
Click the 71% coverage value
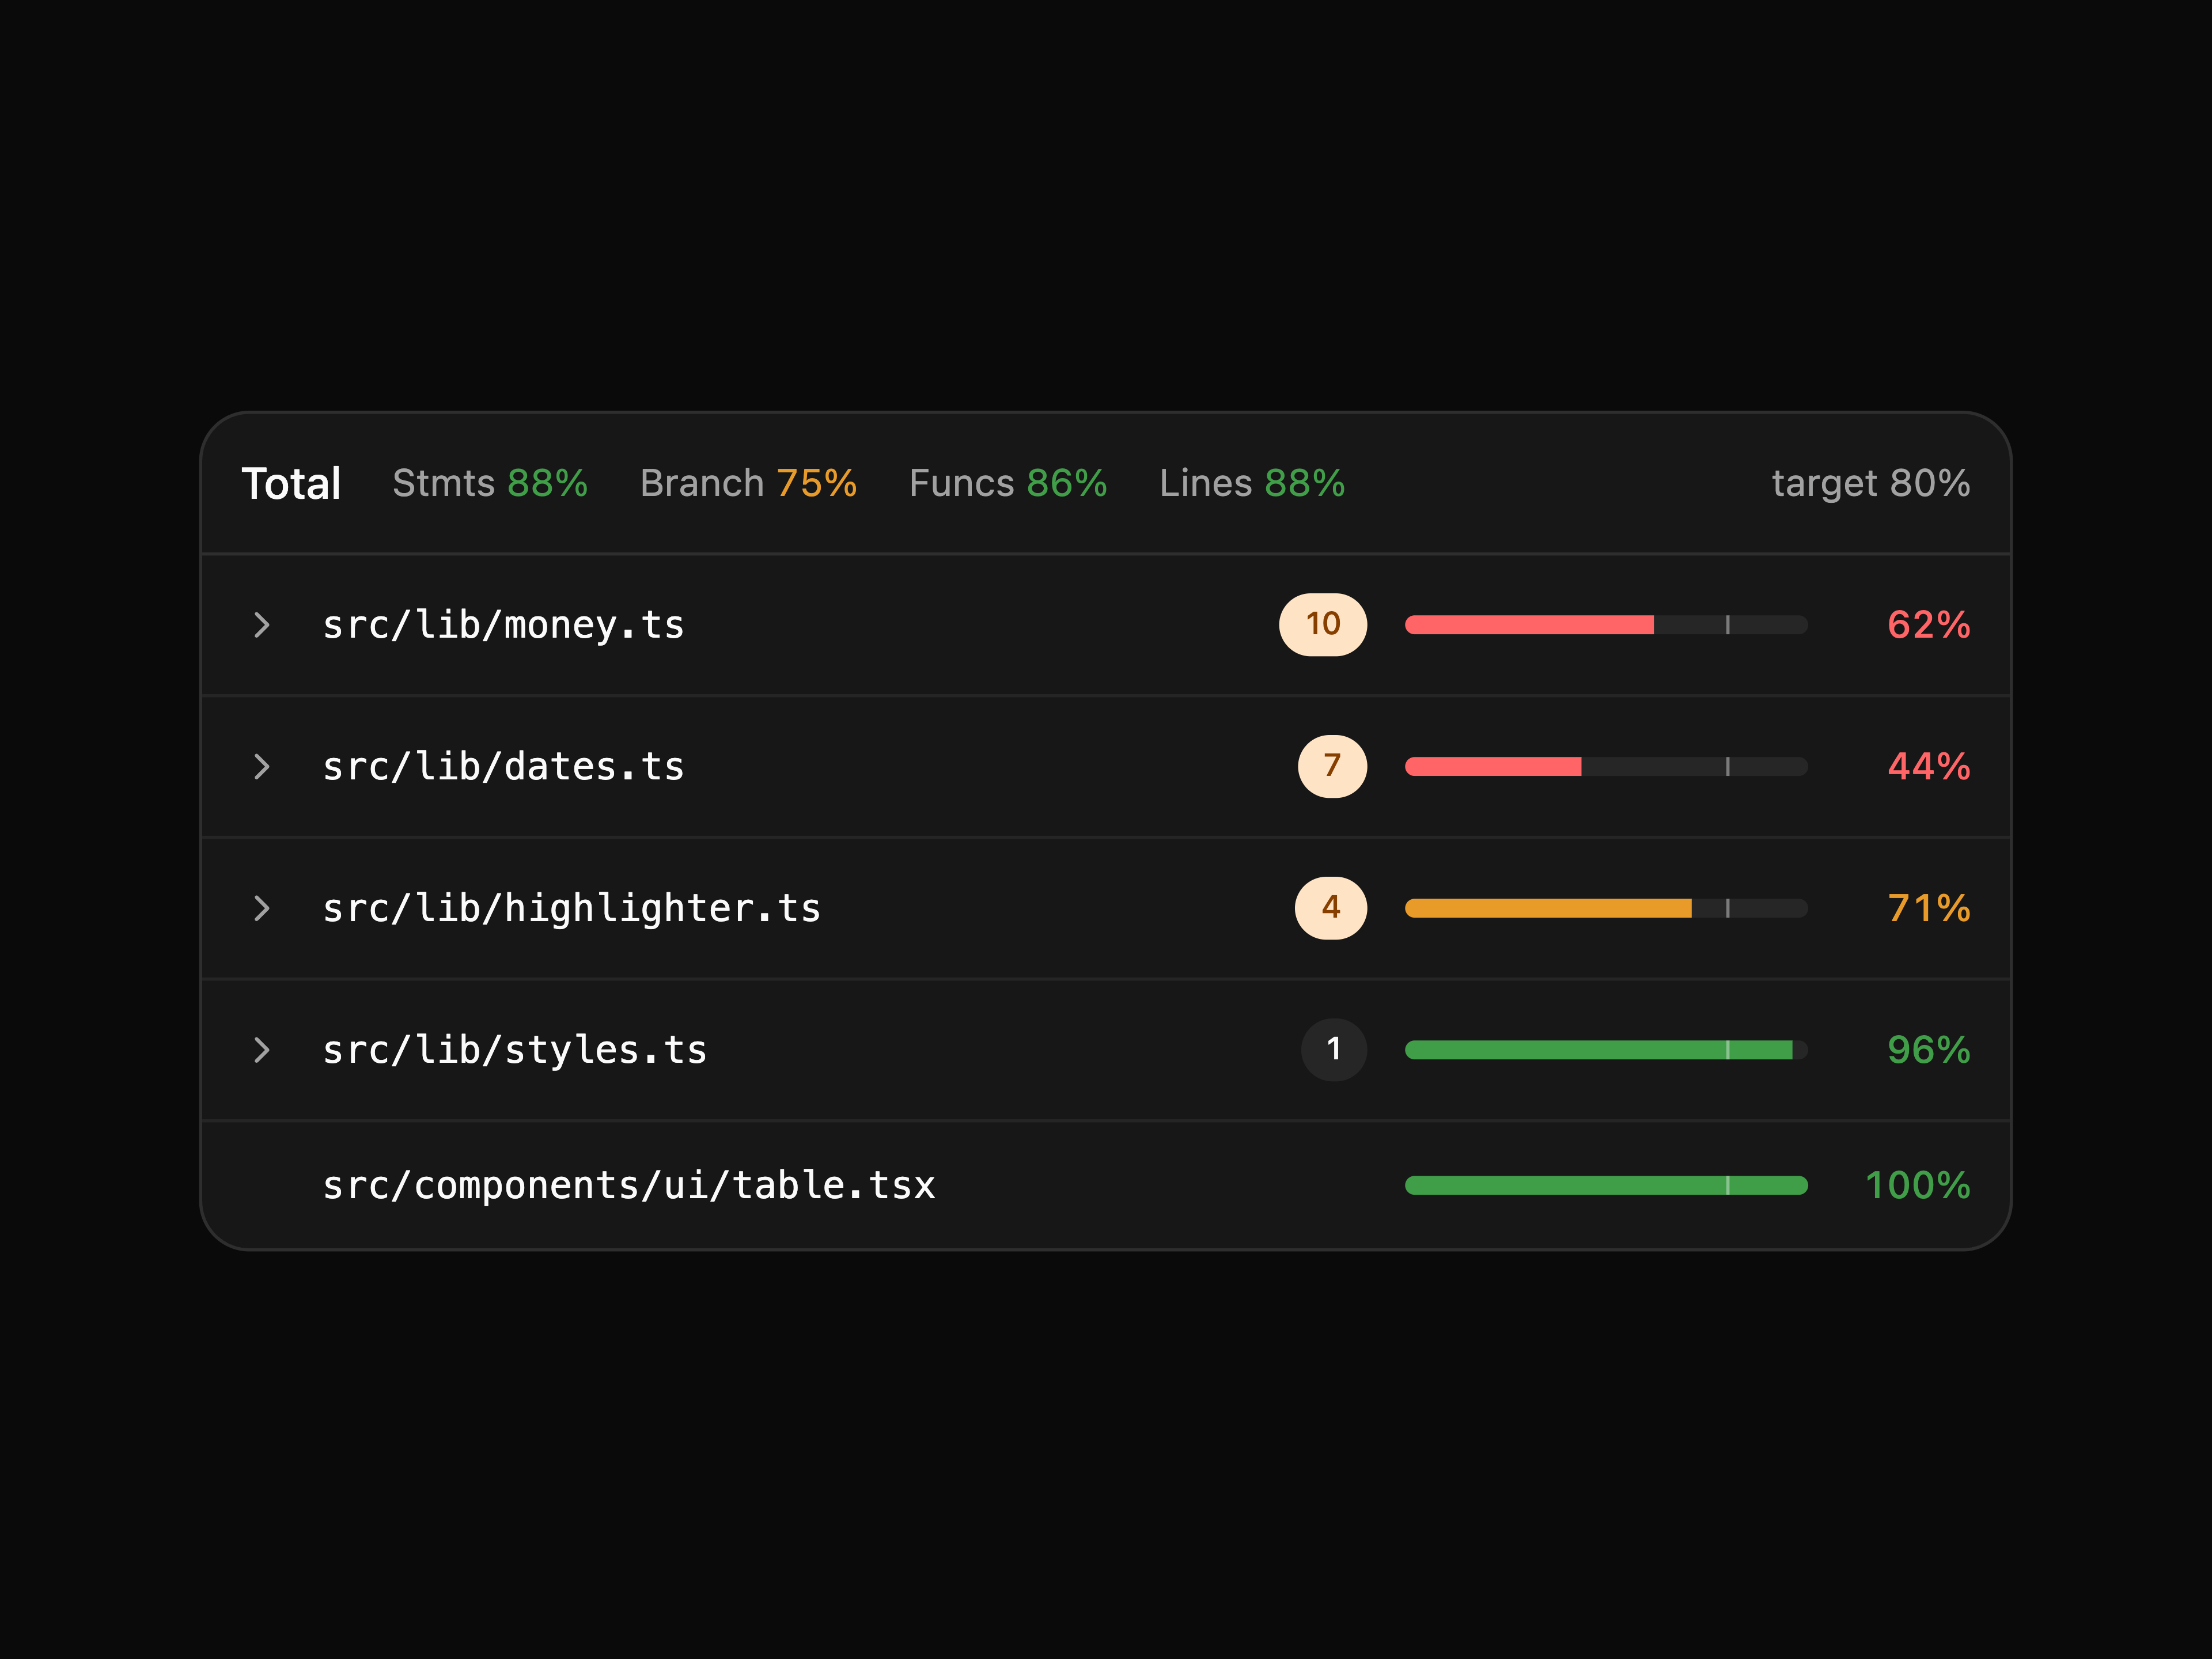pyautogui.click(x=1928, y=908)
